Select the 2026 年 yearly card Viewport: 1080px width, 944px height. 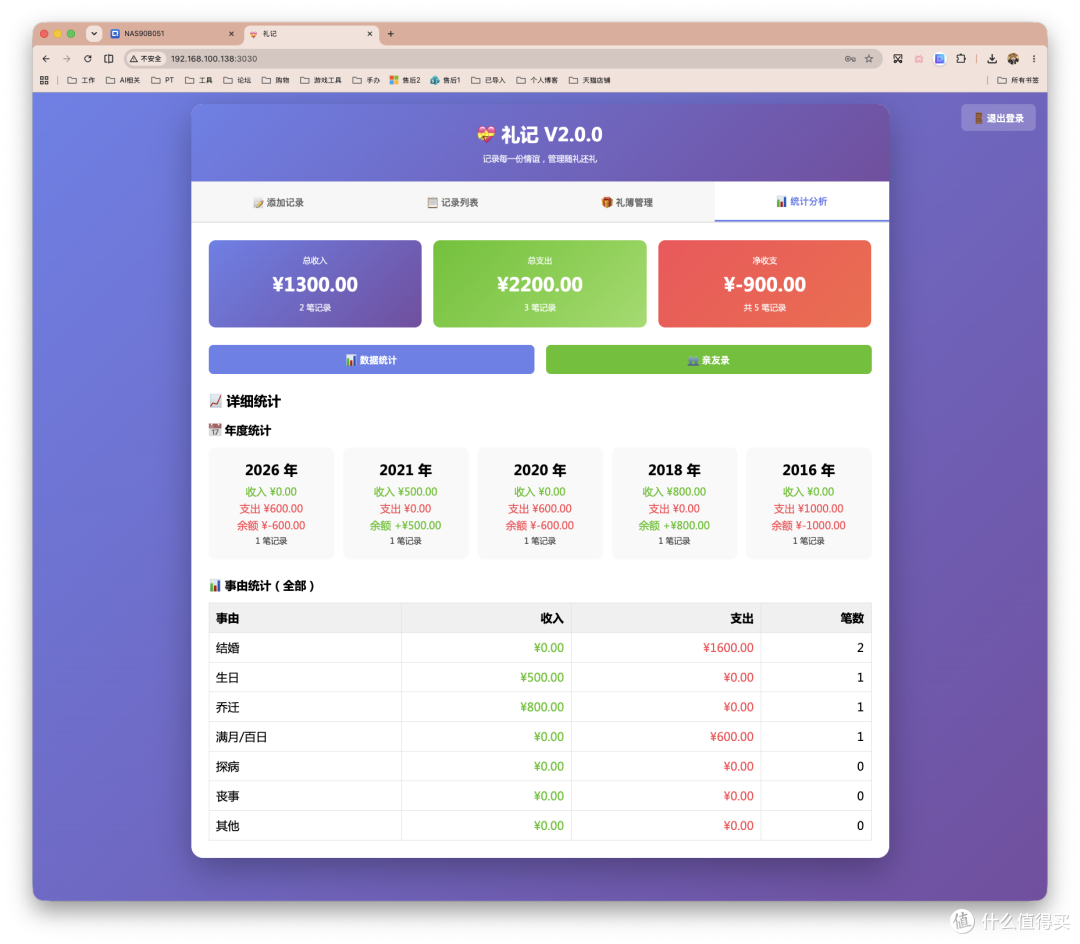point(271,503)
